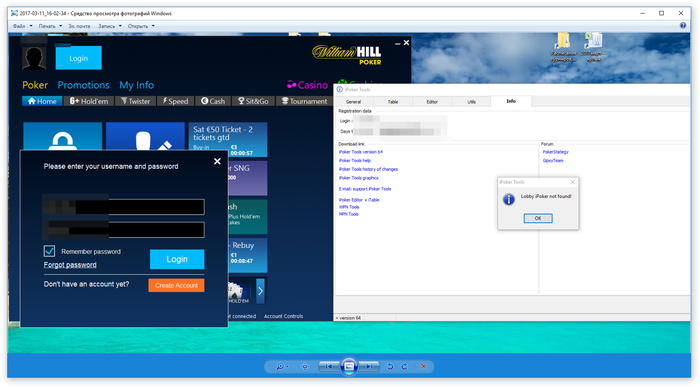
Task: Click the orange Create Account button
Action: (176, 285)
